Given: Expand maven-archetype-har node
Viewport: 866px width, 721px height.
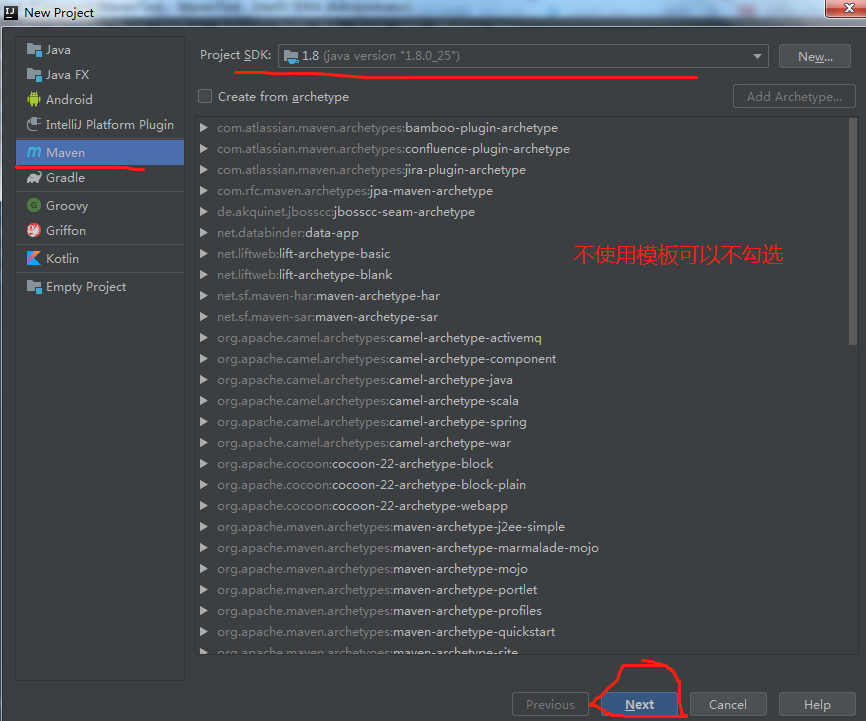Looking at the screenshot, I should coord(204,296).
